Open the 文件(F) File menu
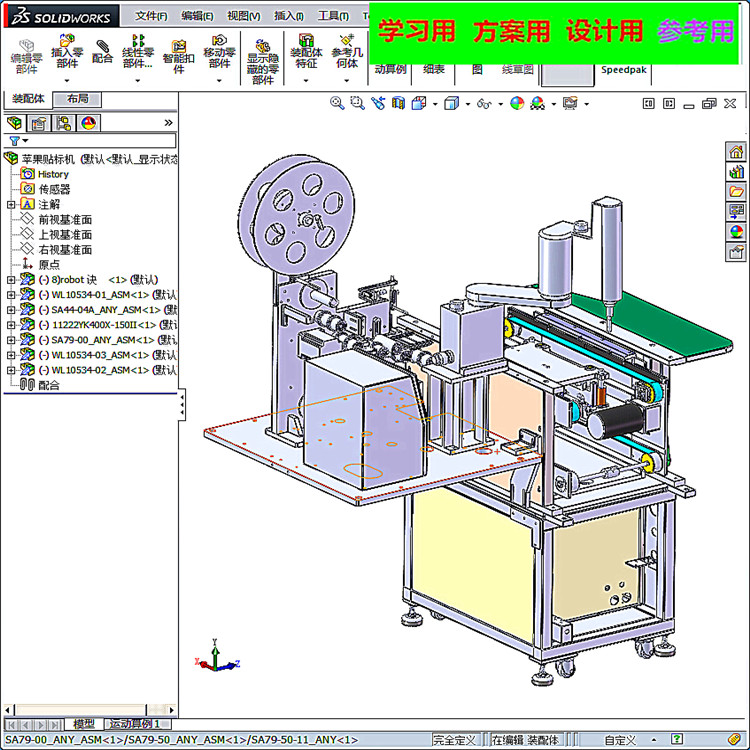The image size is (750, 750). [151, 16]
